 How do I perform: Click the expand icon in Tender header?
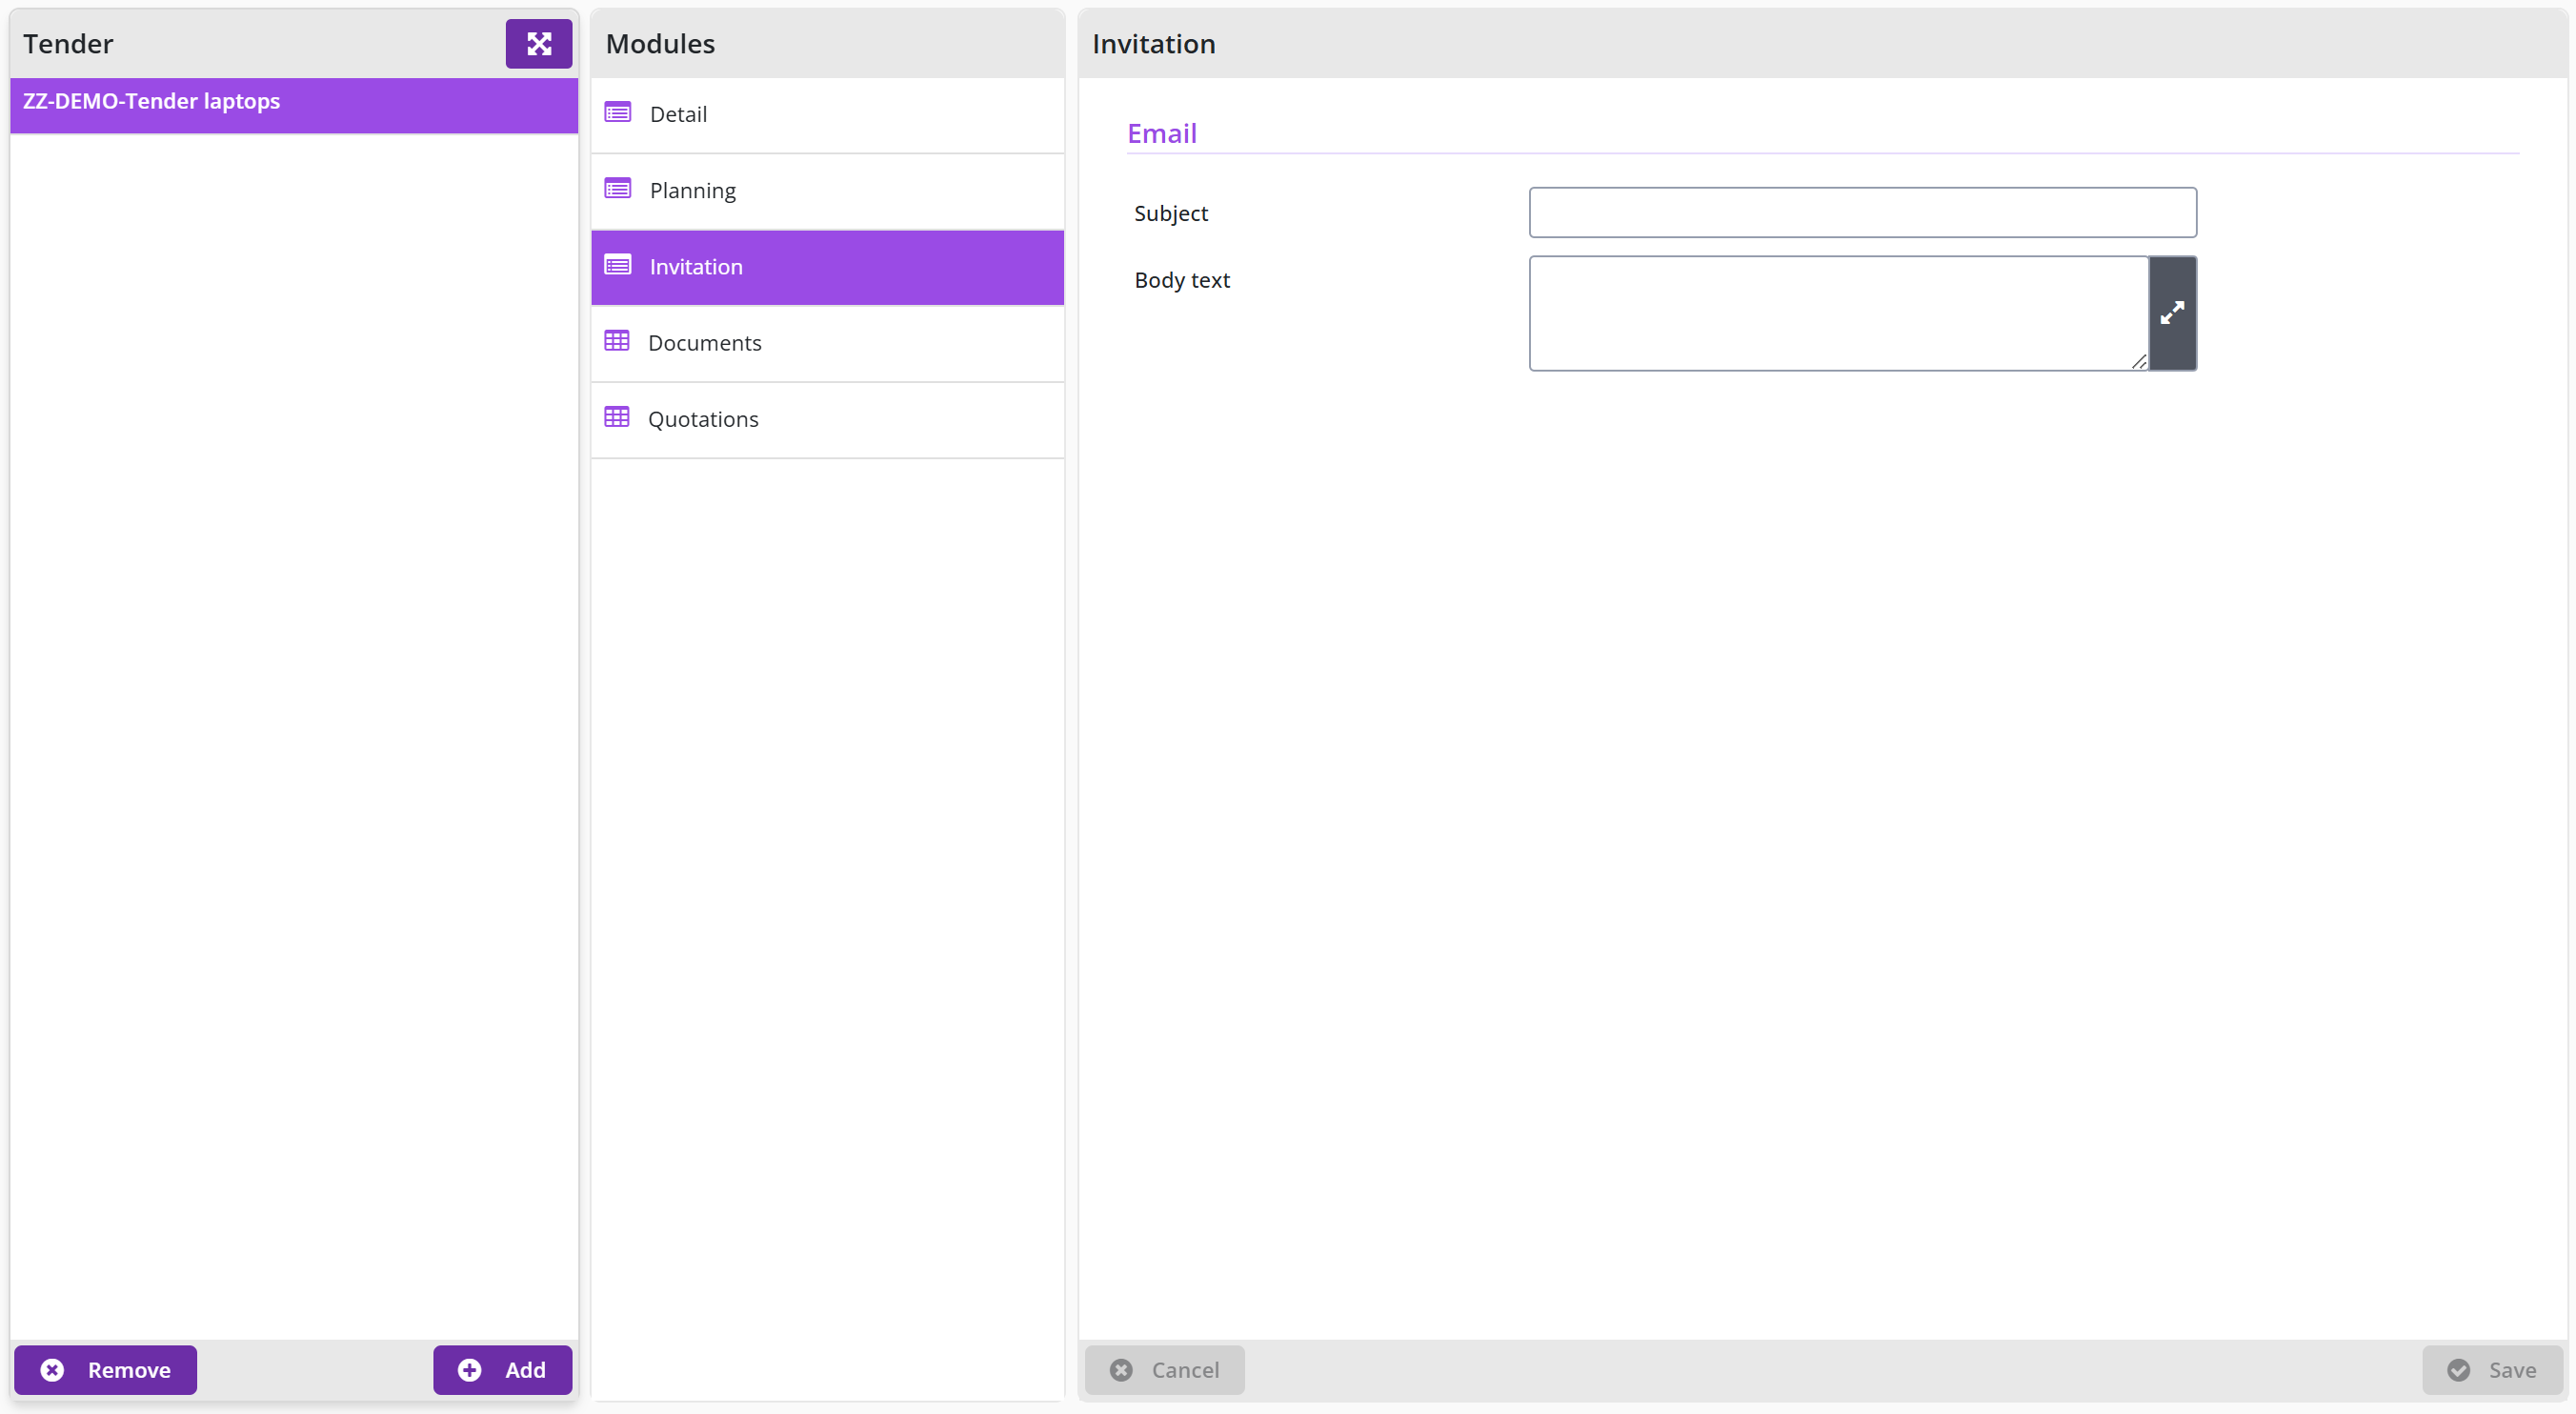538,44
